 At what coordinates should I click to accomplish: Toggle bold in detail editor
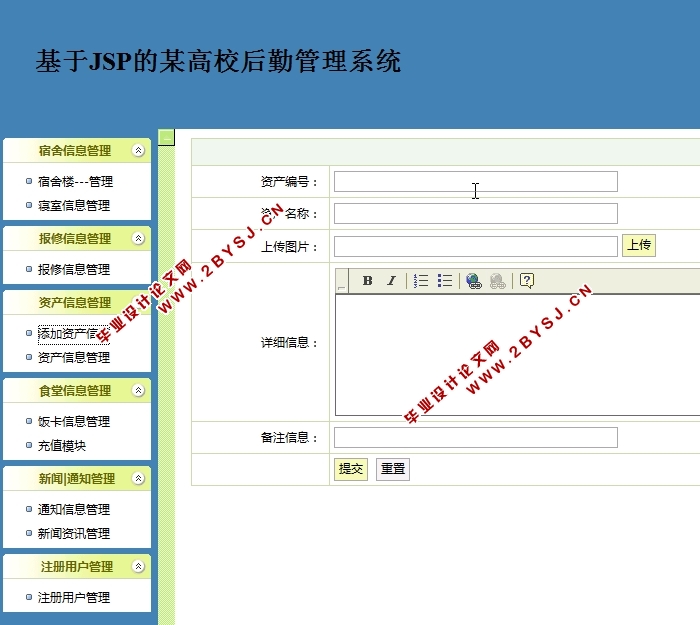[x=367, y=280]
